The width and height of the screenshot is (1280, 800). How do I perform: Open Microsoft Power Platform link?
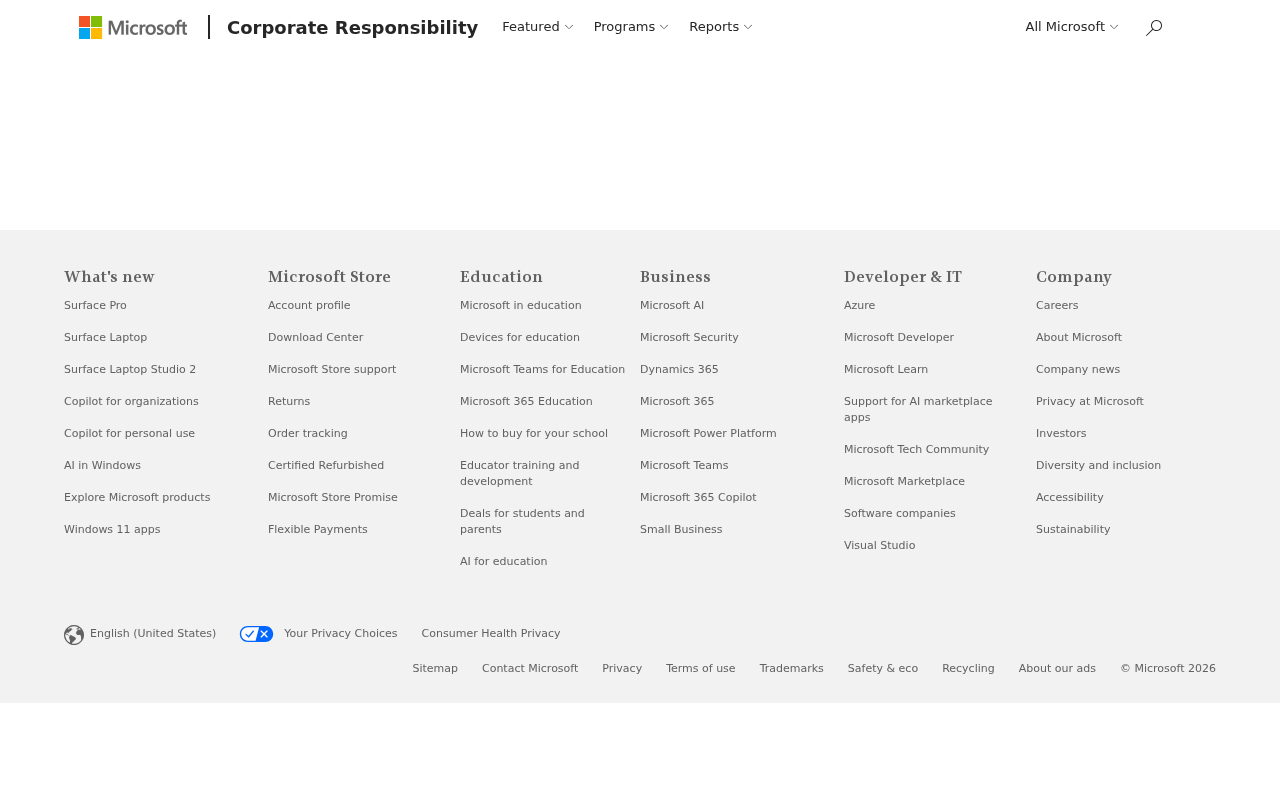click(708, 434)
